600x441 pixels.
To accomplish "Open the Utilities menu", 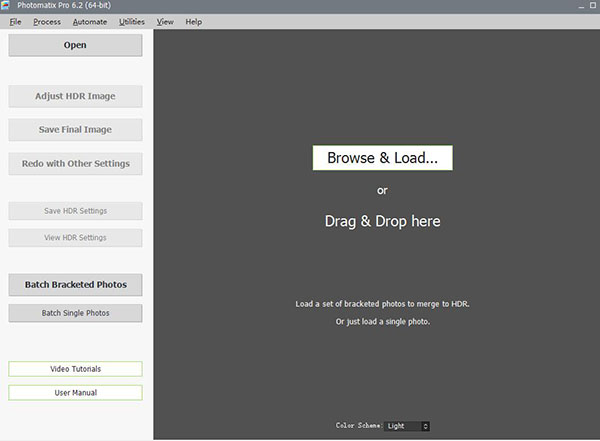I will [132, 22].
